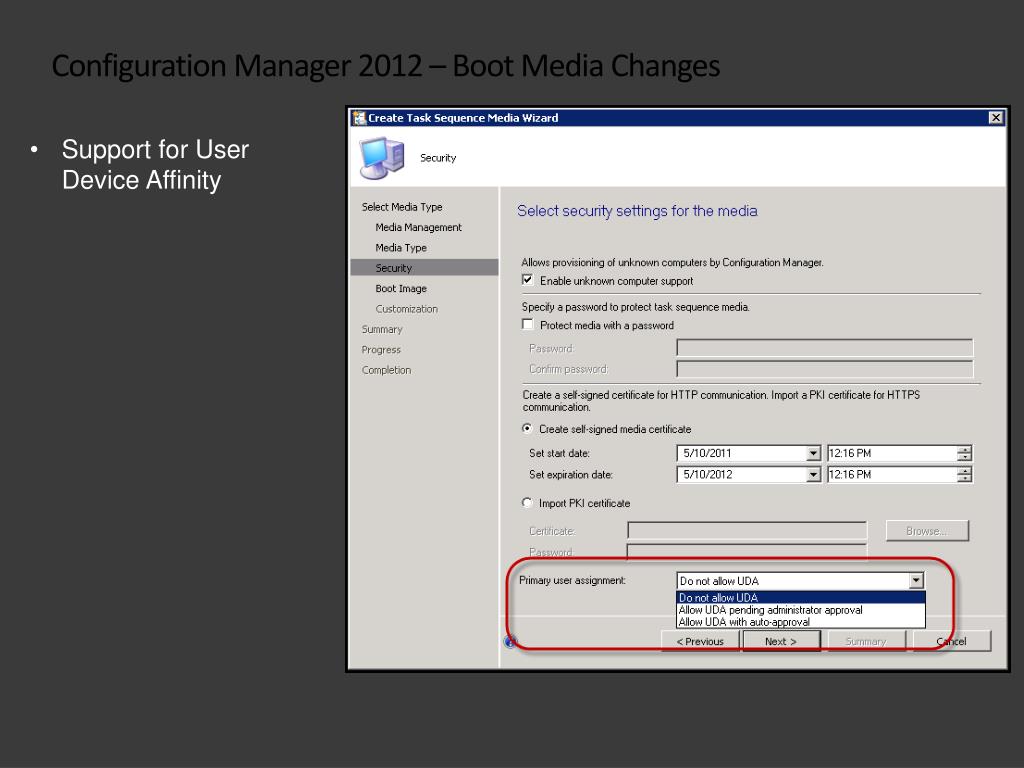
Task: Click the Certificate path input field
Action: coord(747,530)
